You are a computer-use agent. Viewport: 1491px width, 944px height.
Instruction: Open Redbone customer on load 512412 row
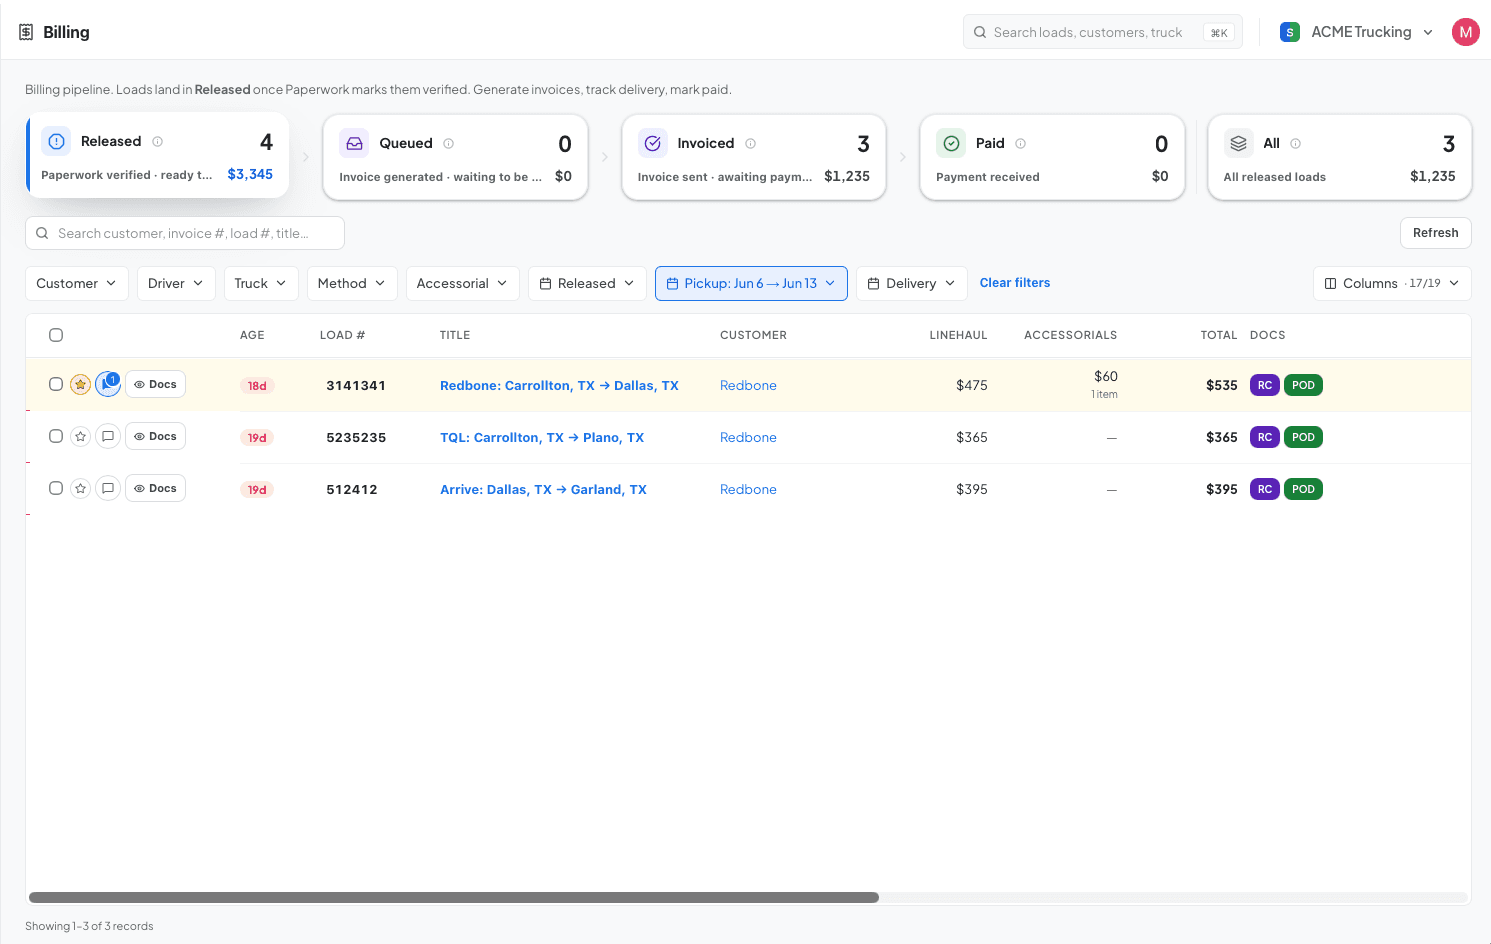[x=748, y=489]
